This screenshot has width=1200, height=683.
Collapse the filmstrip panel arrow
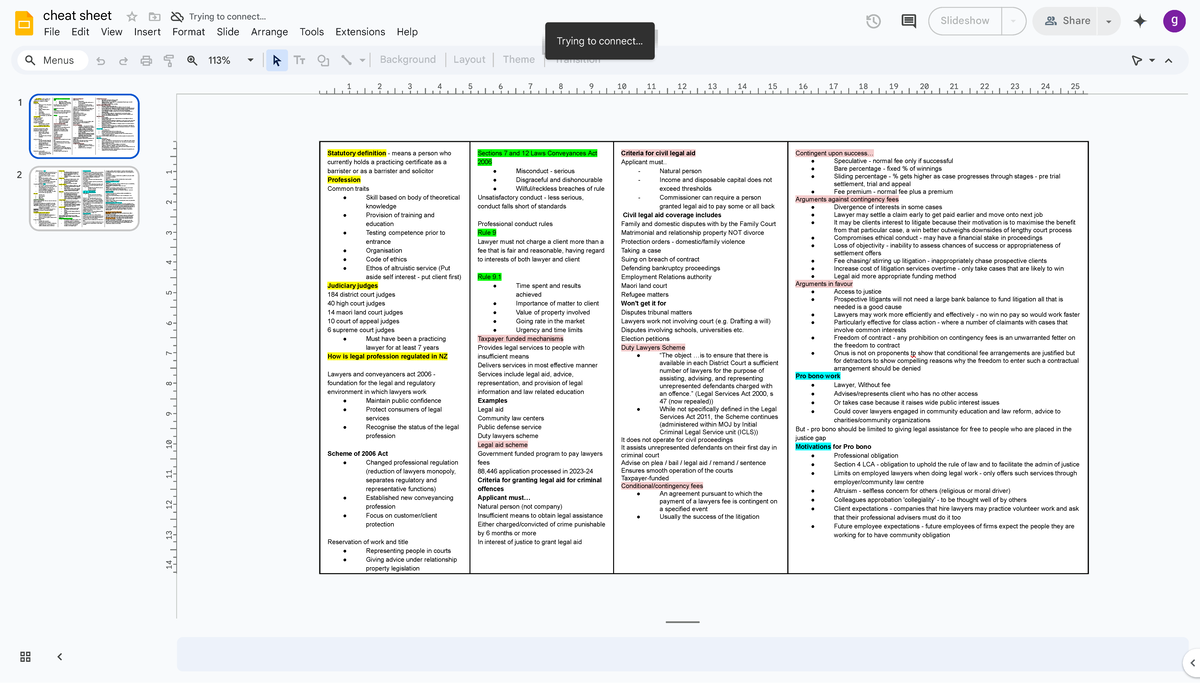click(59, 657)
